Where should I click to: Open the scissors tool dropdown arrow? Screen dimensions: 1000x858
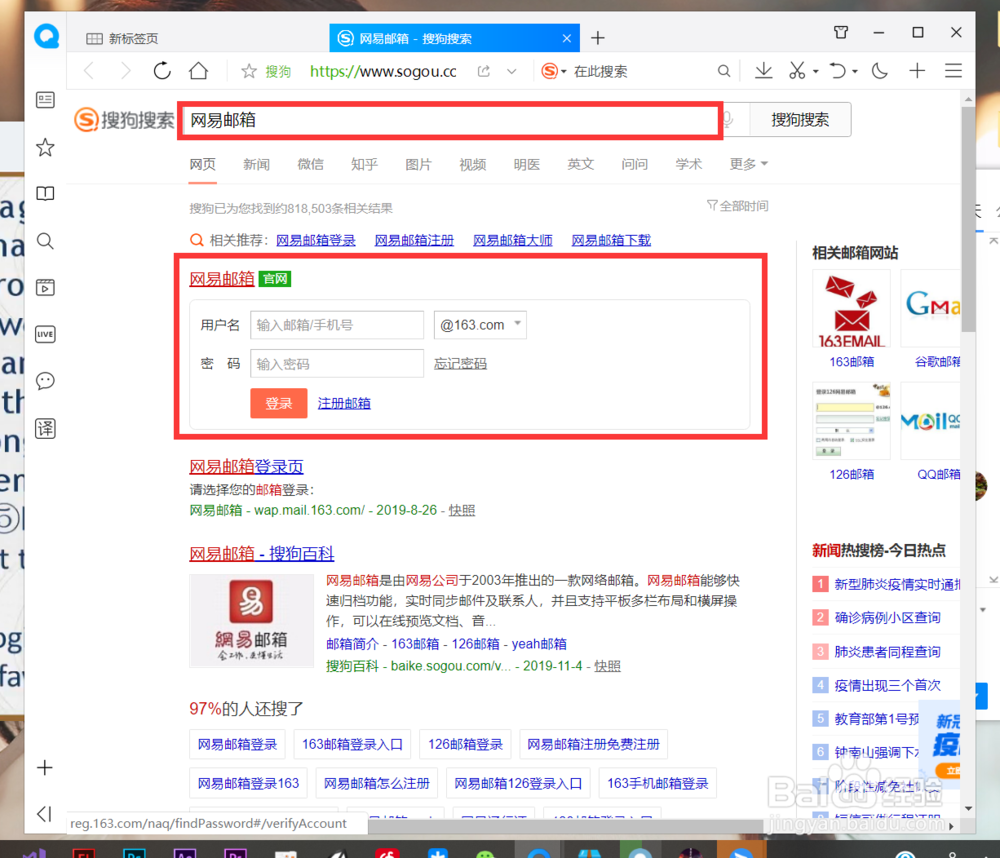pos(816,71)
